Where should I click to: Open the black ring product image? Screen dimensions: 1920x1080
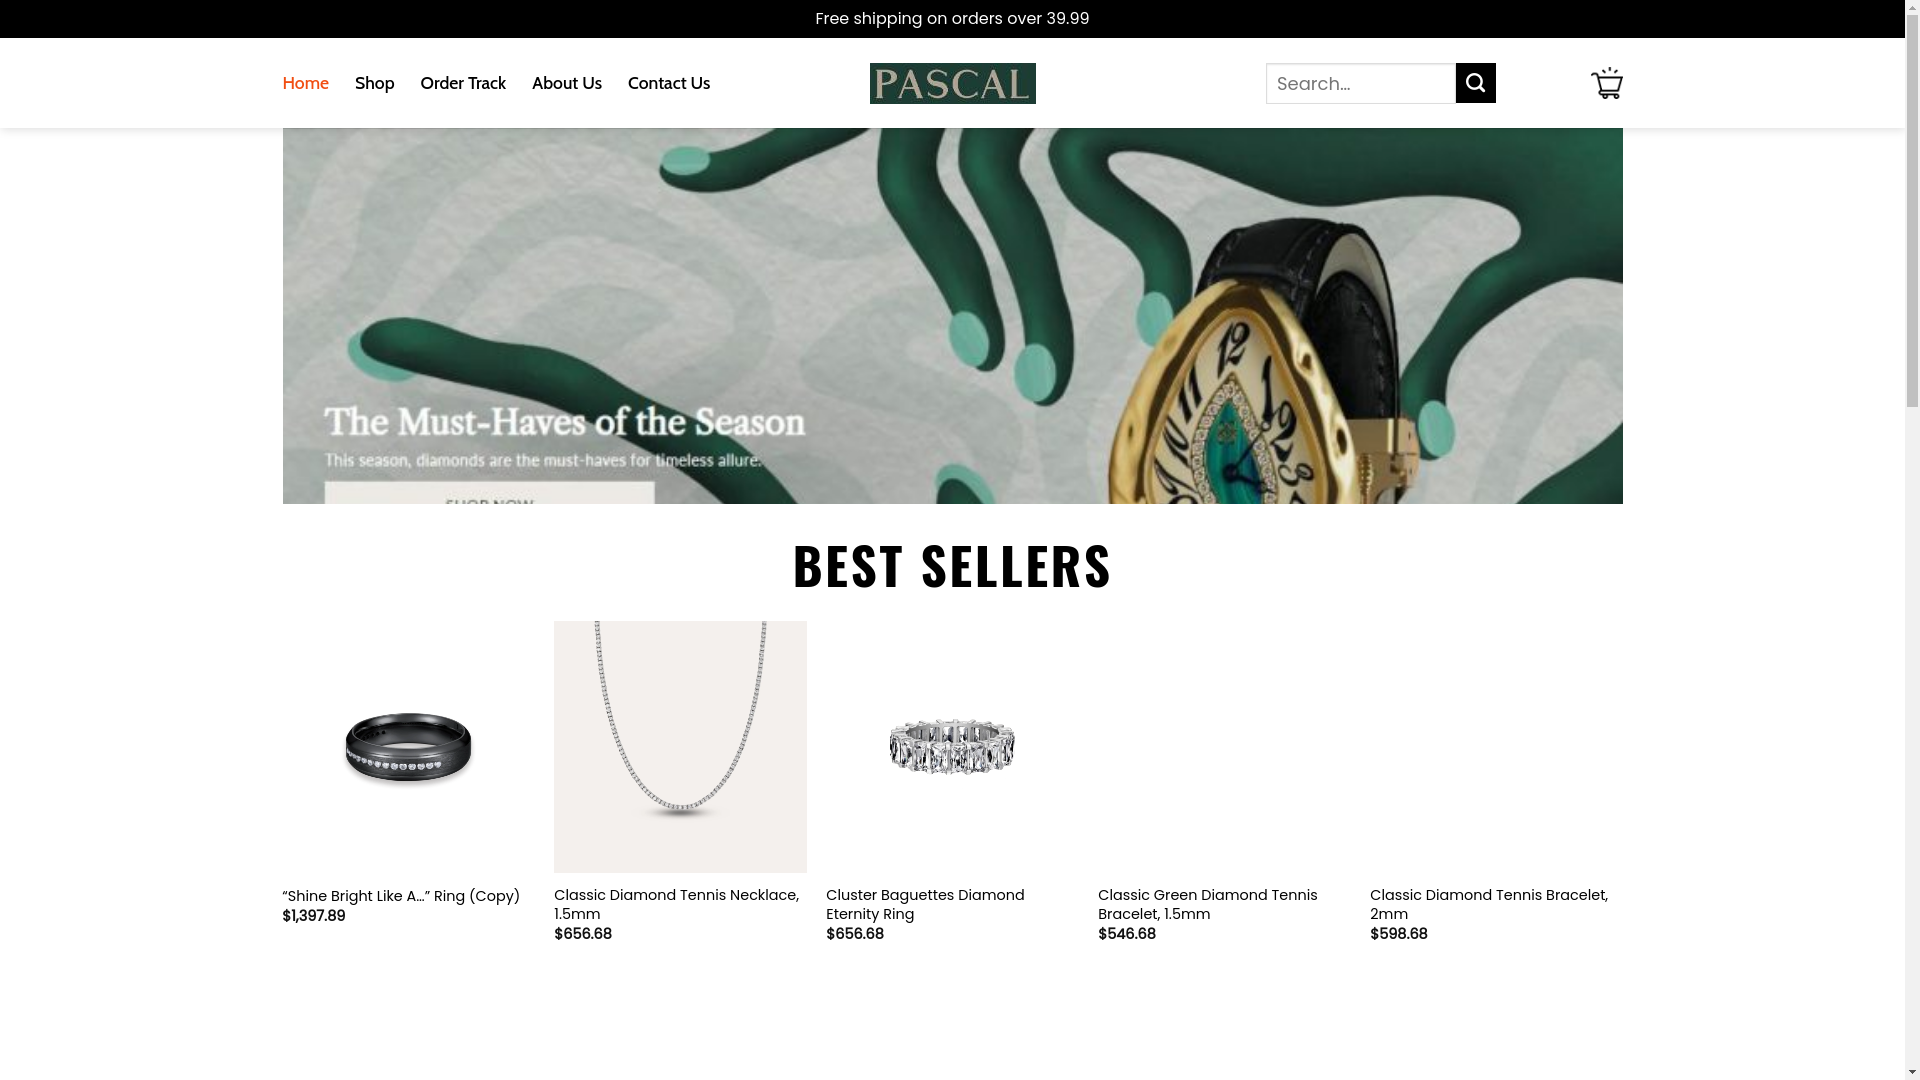[408, 746]
